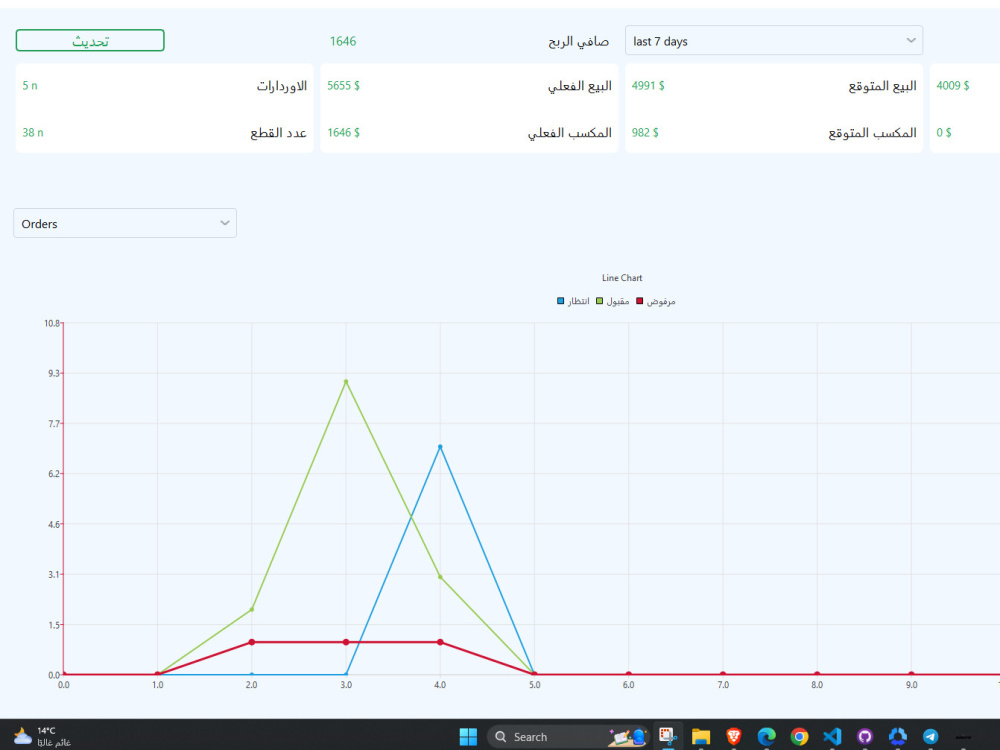Open GitHub Desktop from the taskbar

(865, 736)
